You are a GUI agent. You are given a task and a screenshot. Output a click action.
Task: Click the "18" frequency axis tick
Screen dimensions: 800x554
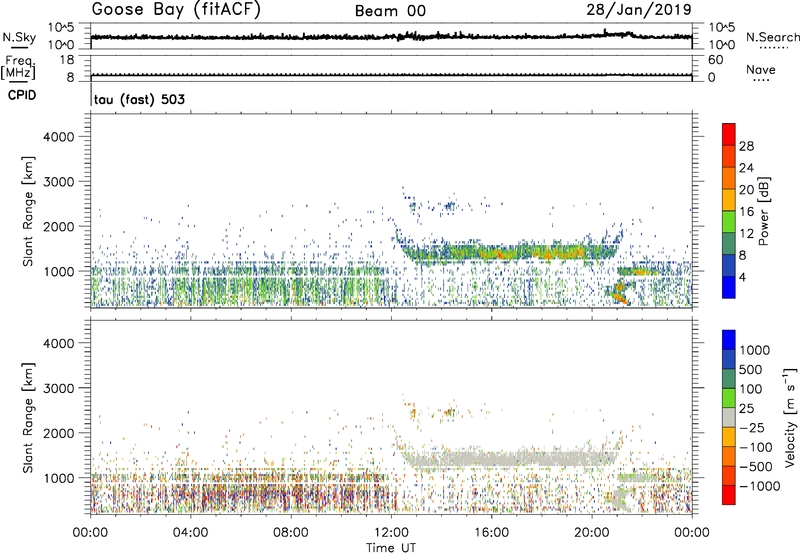(66, 60)
